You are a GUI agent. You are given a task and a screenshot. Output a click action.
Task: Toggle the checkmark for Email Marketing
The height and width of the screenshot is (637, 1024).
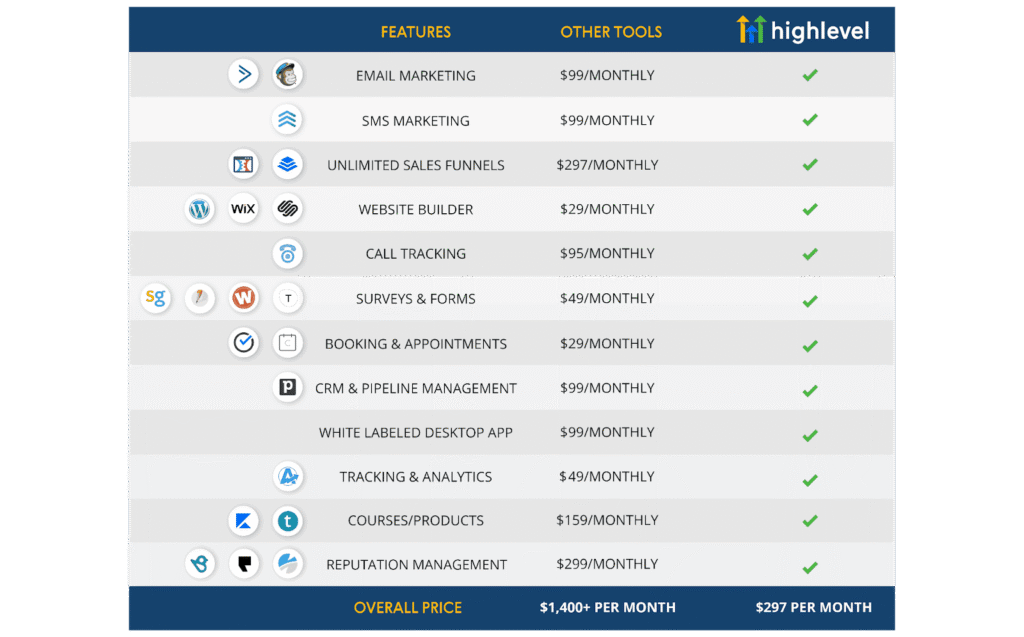point(810,74)
